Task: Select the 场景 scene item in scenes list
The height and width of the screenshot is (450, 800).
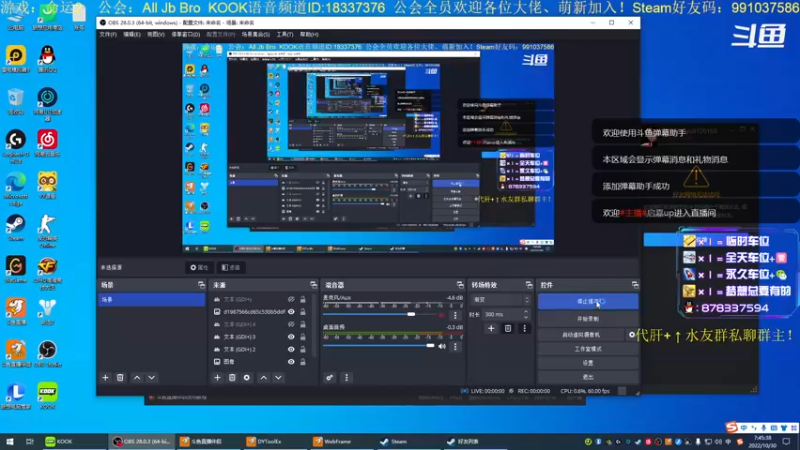Action: pos(152,299)
